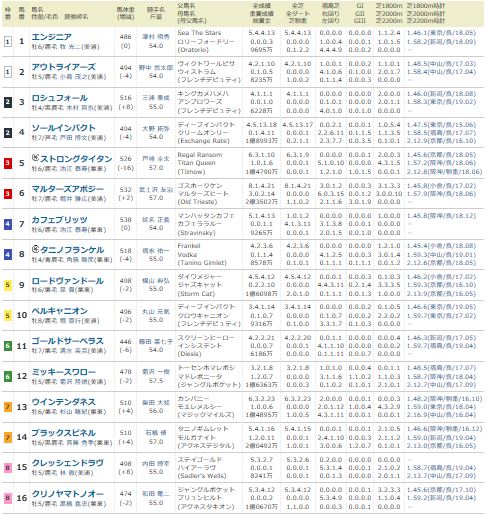This screenshot has height=515, width=490.
Task: View the クリノヤマトノオー horse details
Action: tap(68, 494)
